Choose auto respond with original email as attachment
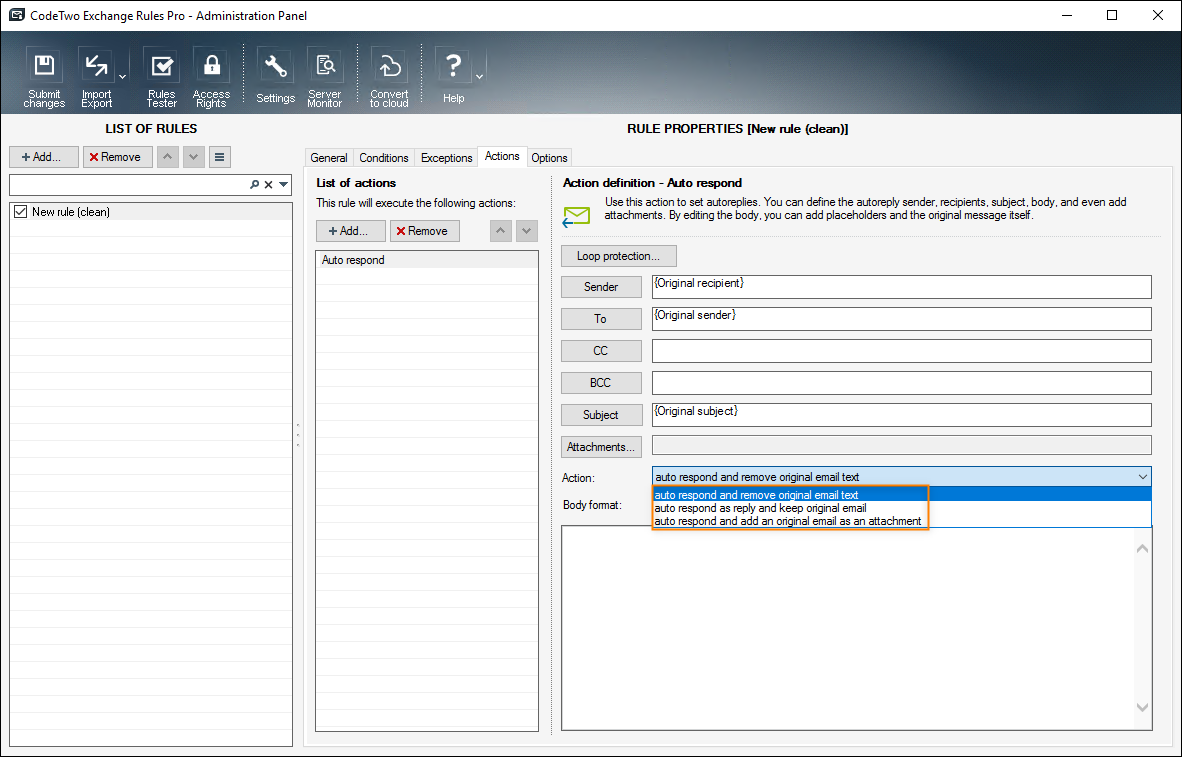Screen dimensions: 1182x757 point(902,521)
